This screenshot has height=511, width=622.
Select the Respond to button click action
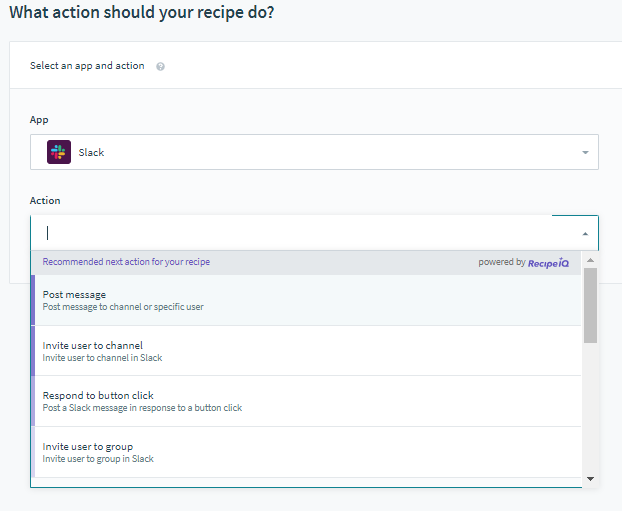pos(306,401)
